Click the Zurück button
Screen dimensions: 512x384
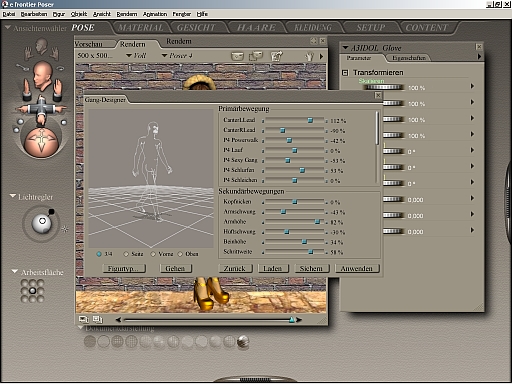[x=235, y=268]
